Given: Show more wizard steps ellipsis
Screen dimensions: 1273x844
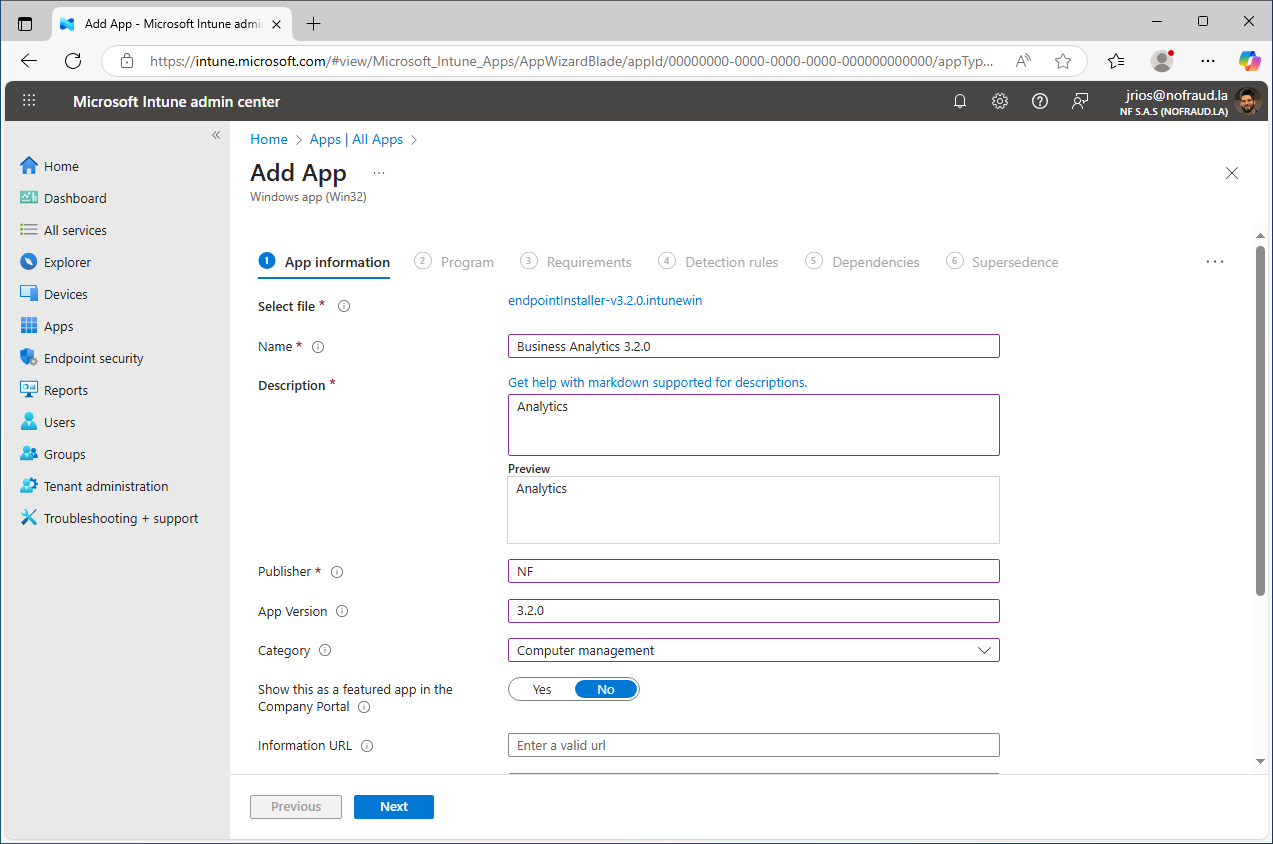Looking at the screenshot, I should 1215,262.
